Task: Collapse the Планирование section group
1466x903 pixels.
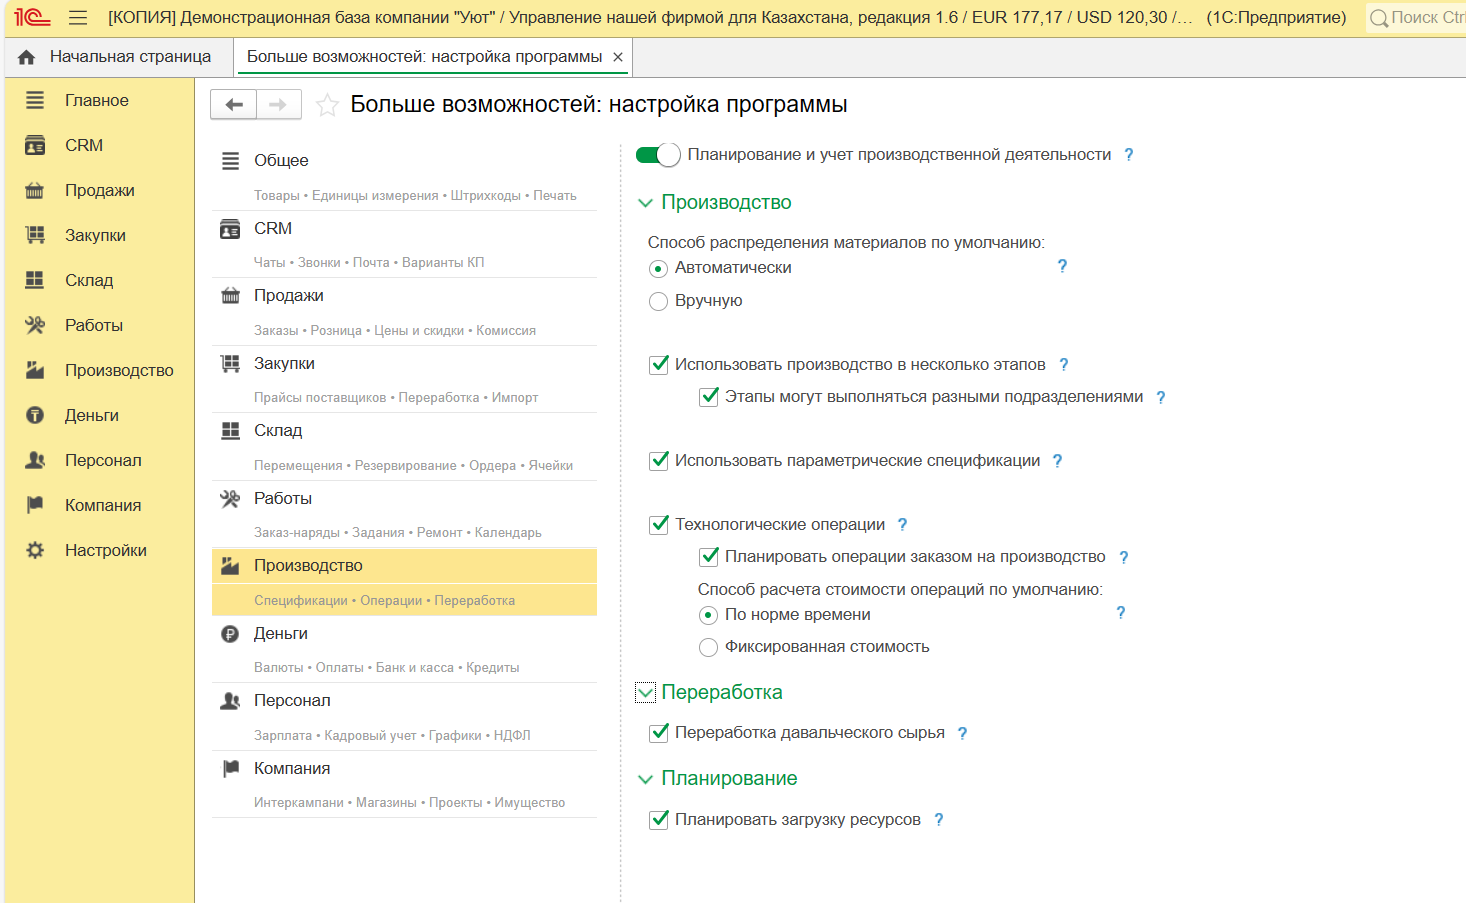Action: tap(645, 779)
